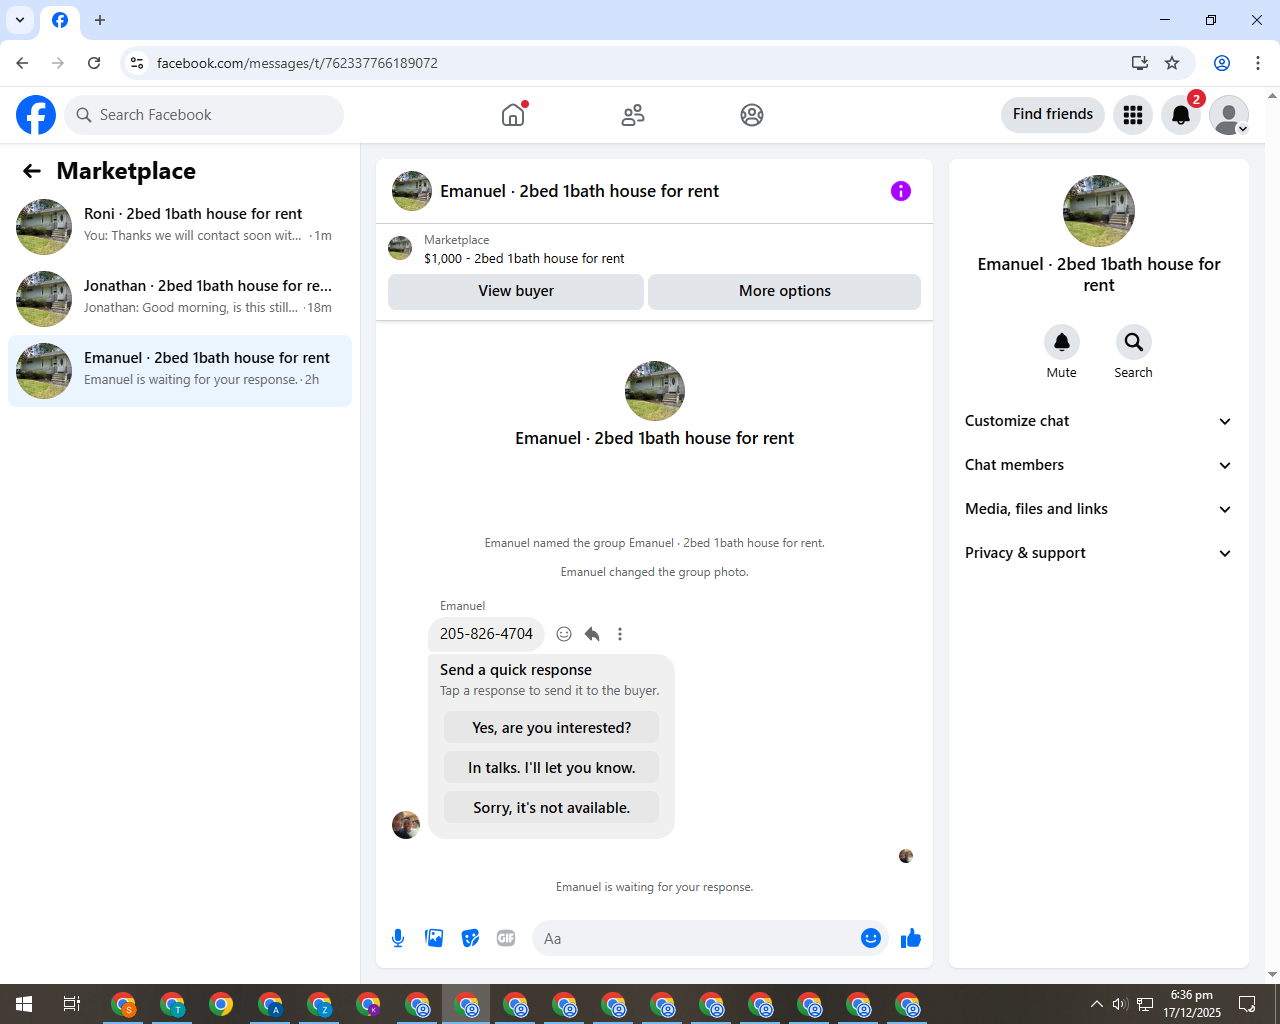This screenshot has width=1280, height=1024.
Task: View site information icon in address bar
Action: [137, 63]
